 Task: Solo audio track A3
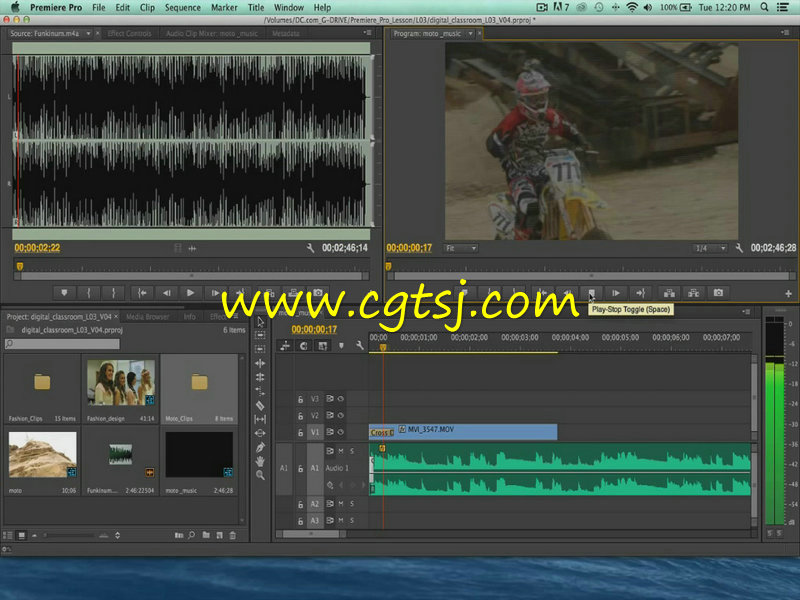352,520
